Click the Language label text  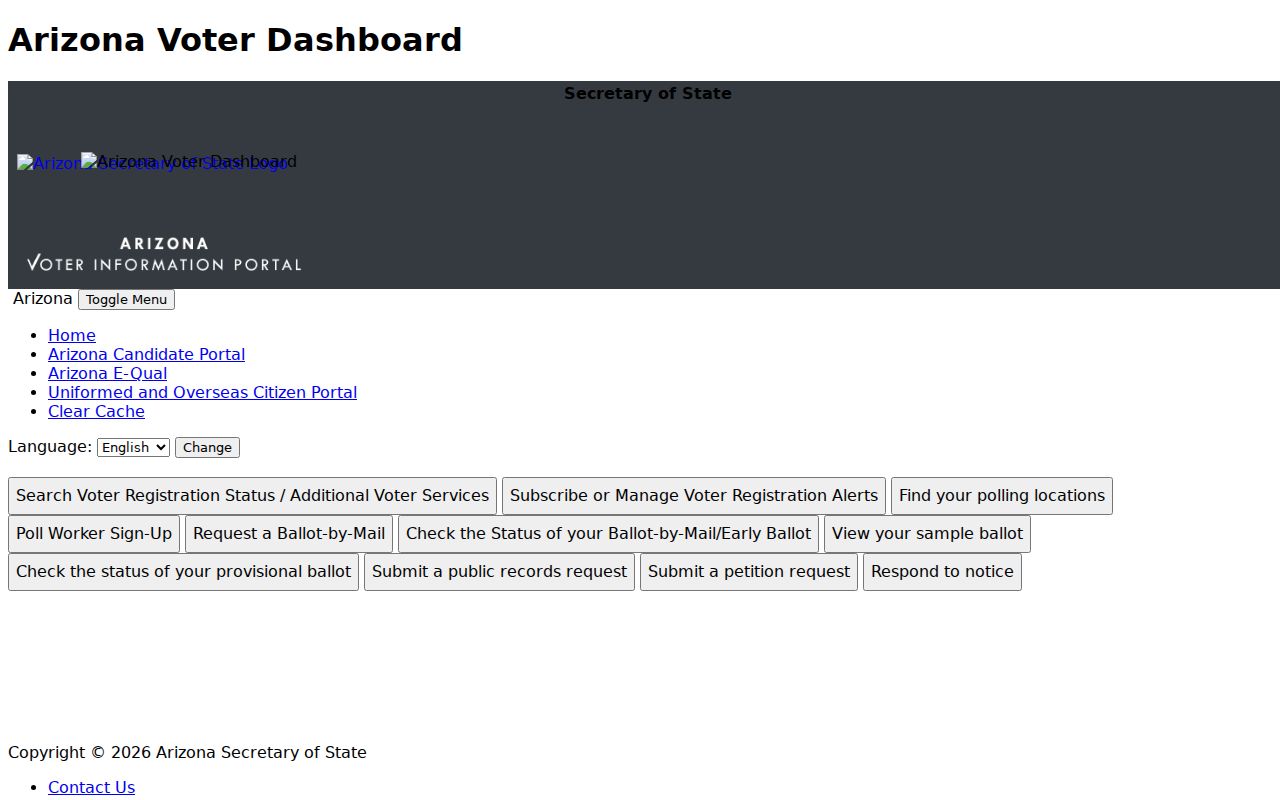pyautogui.click(x=50, y=446)
